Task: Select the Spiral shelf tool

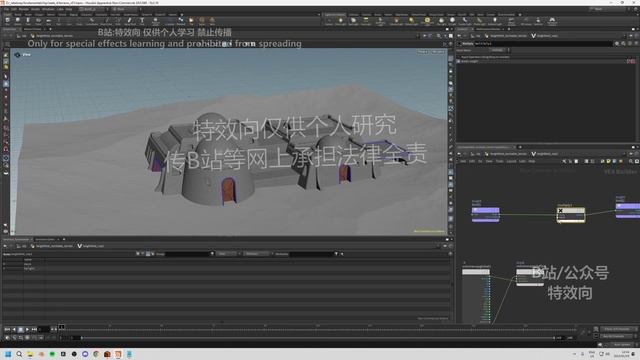Action: (x=202, y=21)
